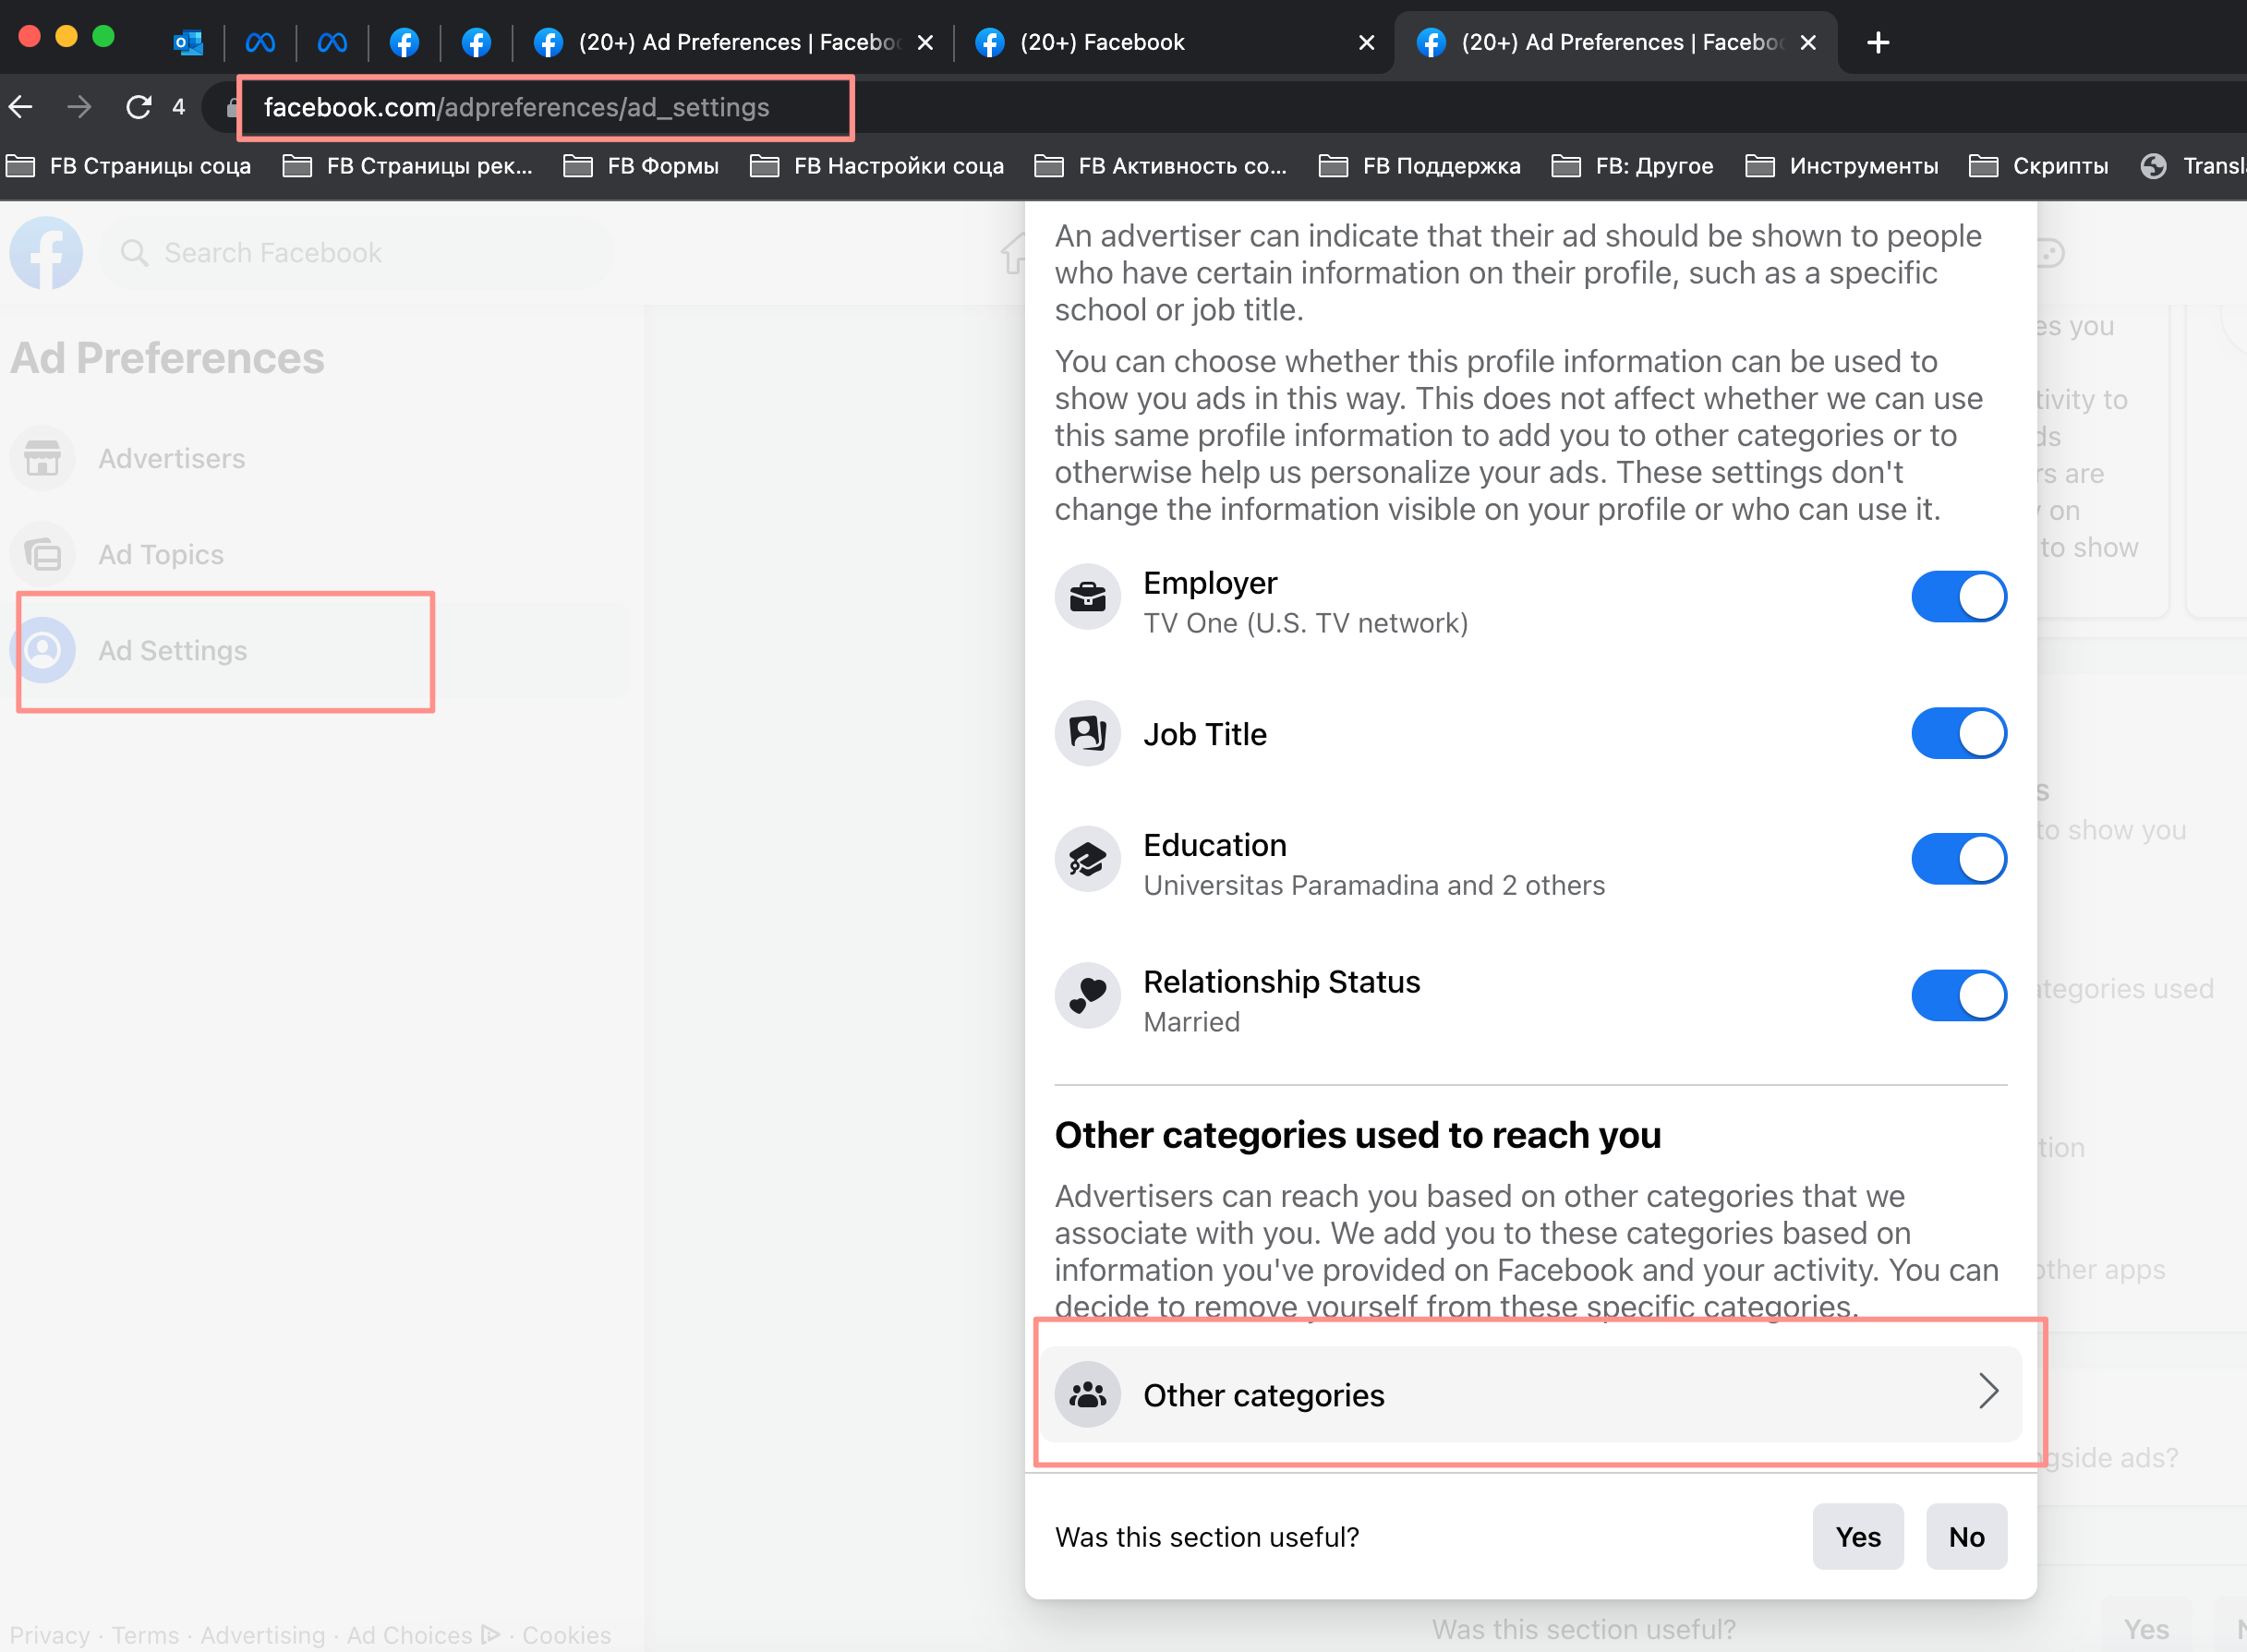Click the Facebook logo in header
Viewport: 2247px width, 1652px height.
tap(46, 253)
